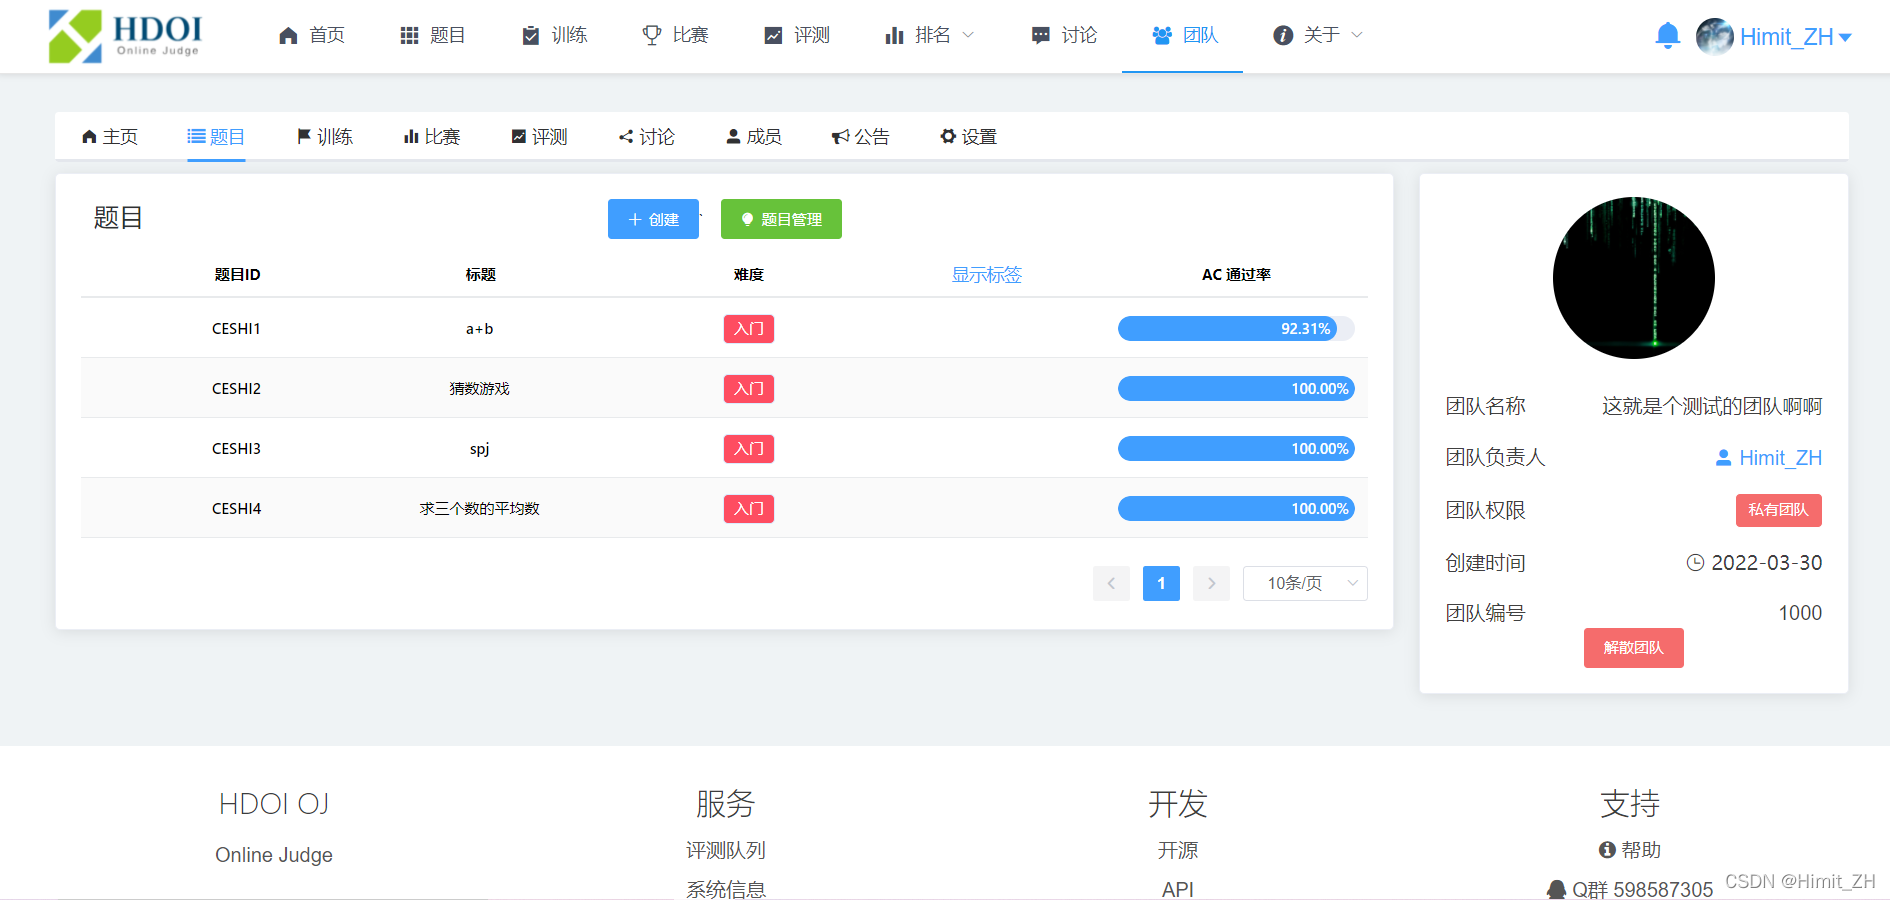Click the red 解散团队 button

1634,648
